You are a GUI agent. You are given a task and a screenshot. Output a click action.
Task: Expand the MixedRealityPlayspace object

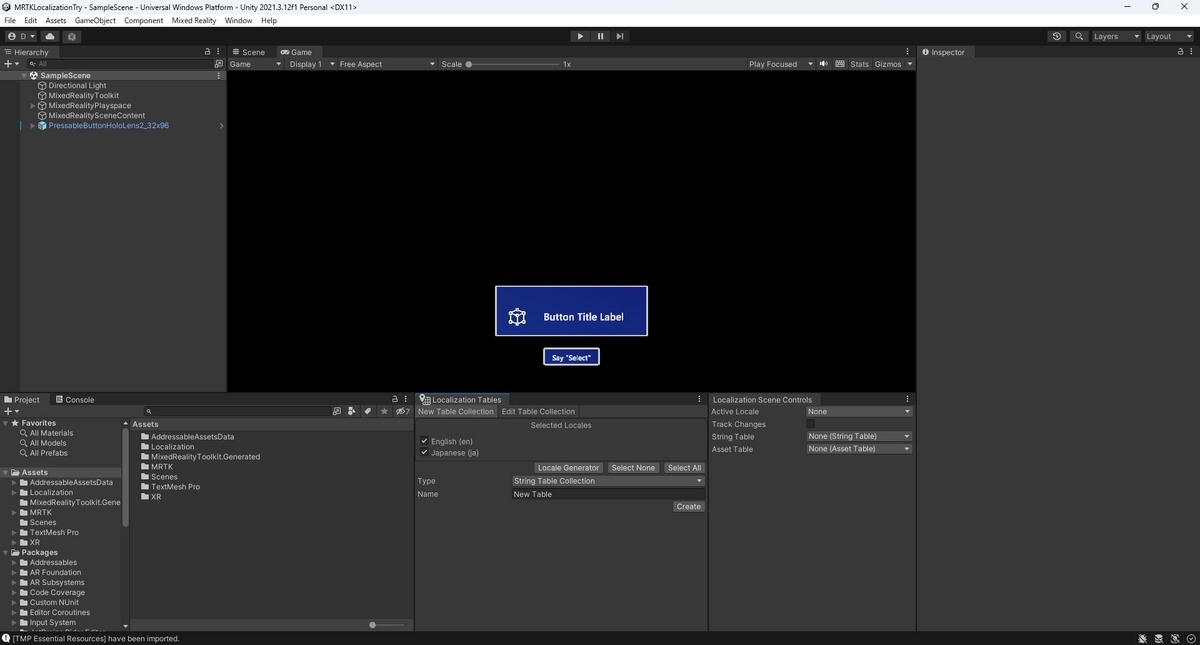[x=32, y=105]
